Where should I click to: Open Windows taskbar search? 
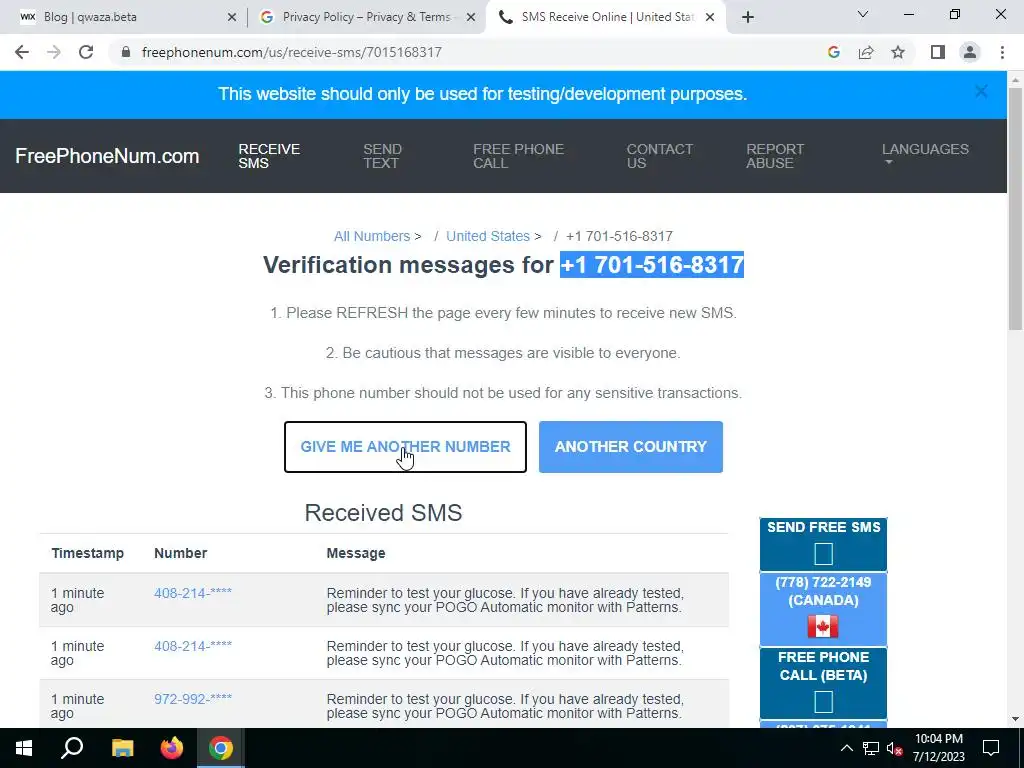(72, 748)
